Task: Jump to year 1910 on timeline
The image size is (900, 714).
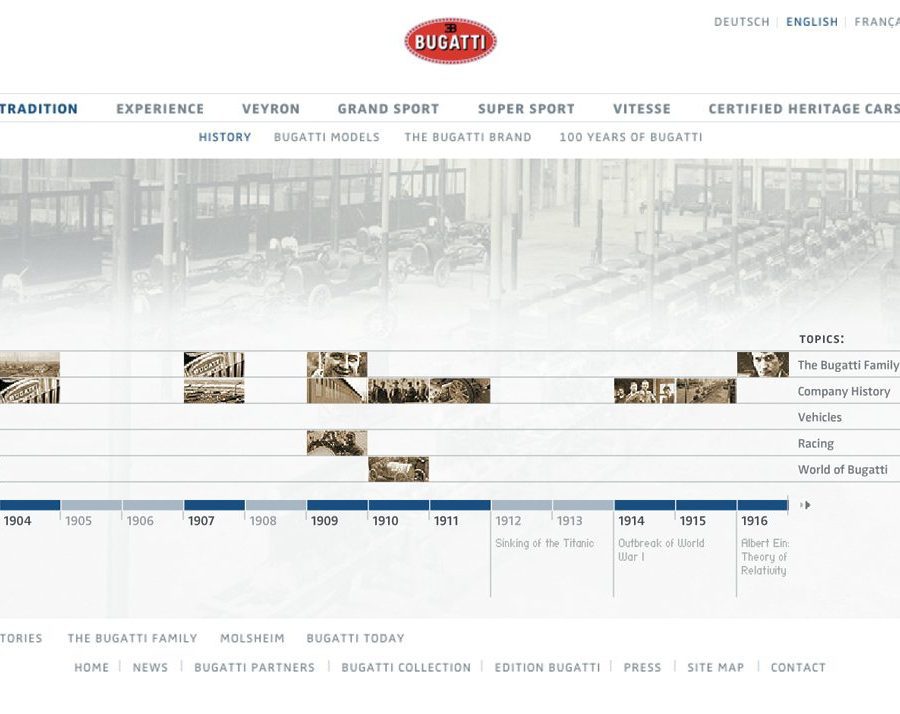Action: pyautogui.click(x=386, y=521)
